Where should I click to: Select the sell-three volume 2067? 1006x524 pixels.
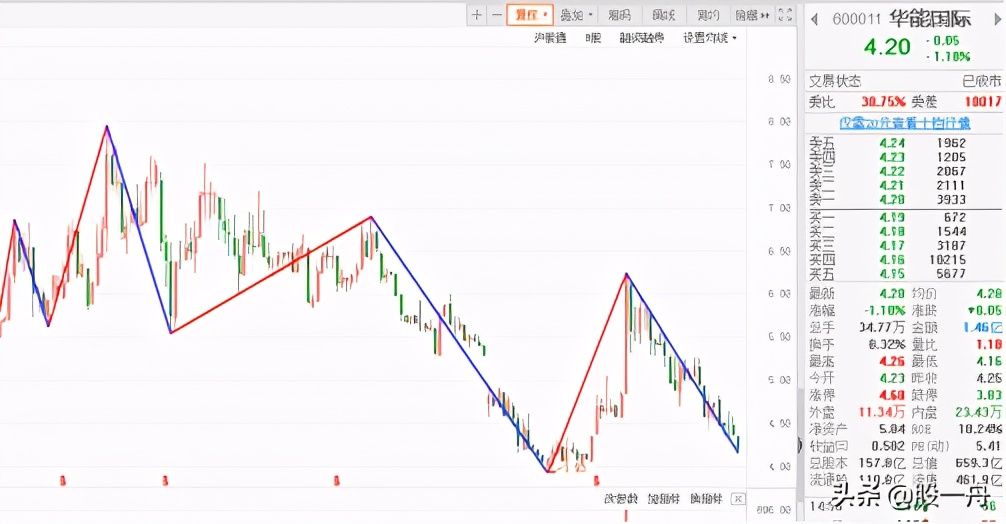pos(951,171)
